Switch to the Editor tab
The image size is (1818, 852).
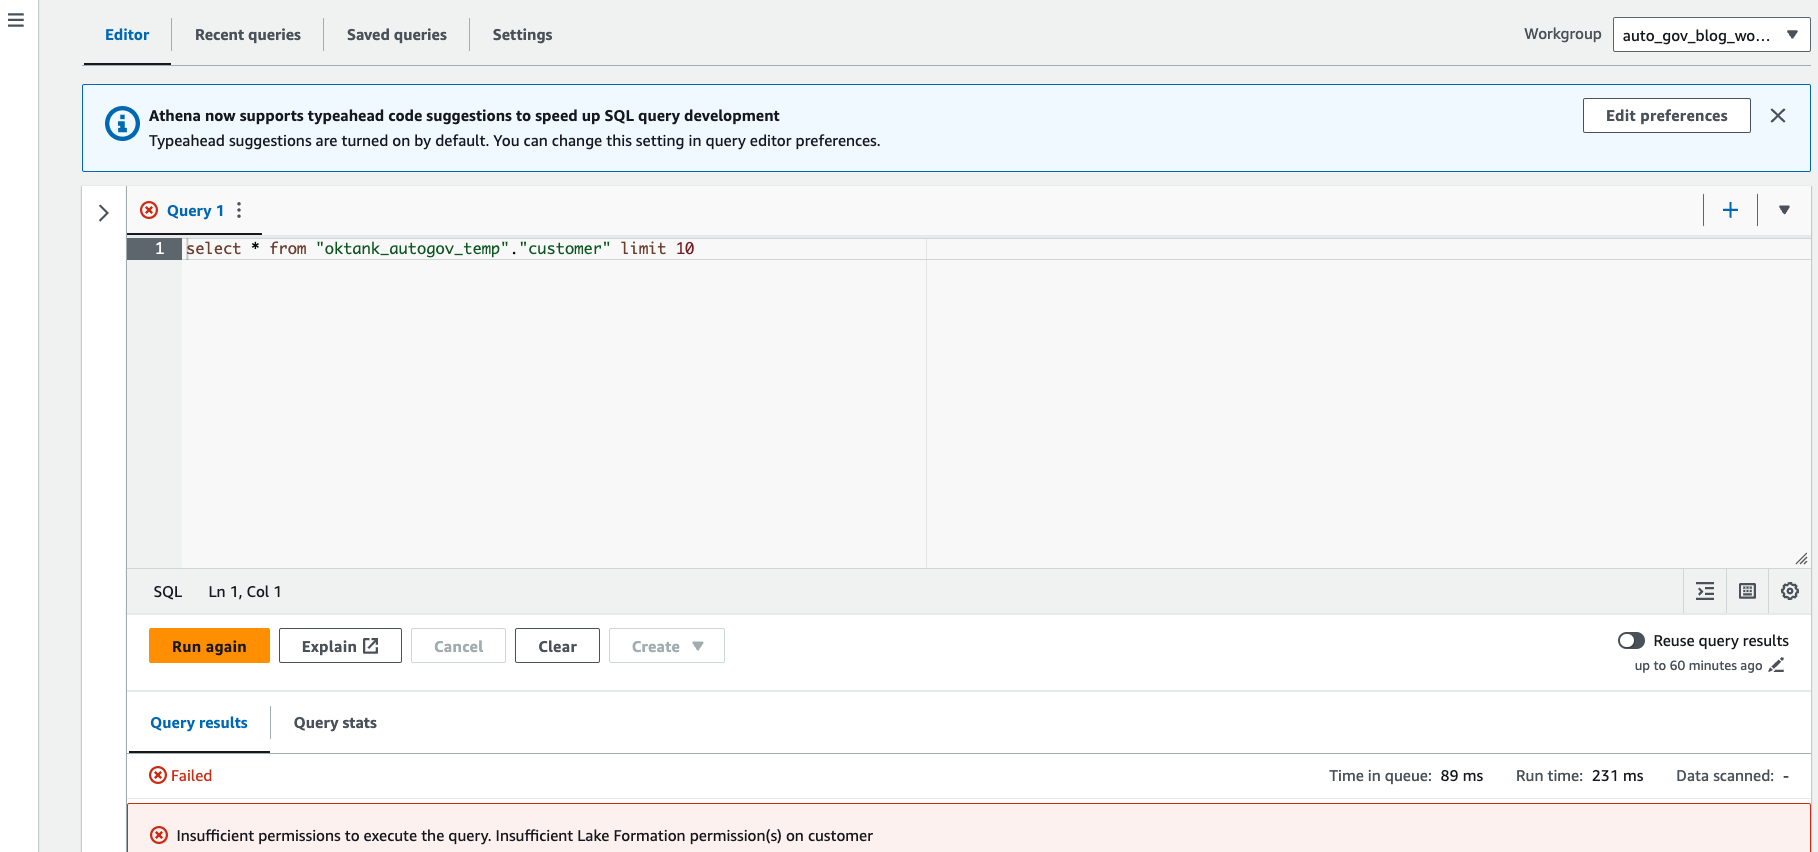(x=127, y=34)
